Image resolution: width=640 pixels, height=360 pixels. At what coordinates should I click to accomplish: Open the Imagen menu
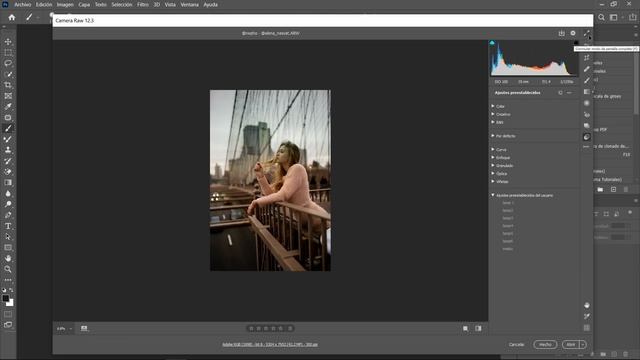click(x=65, y=4)
